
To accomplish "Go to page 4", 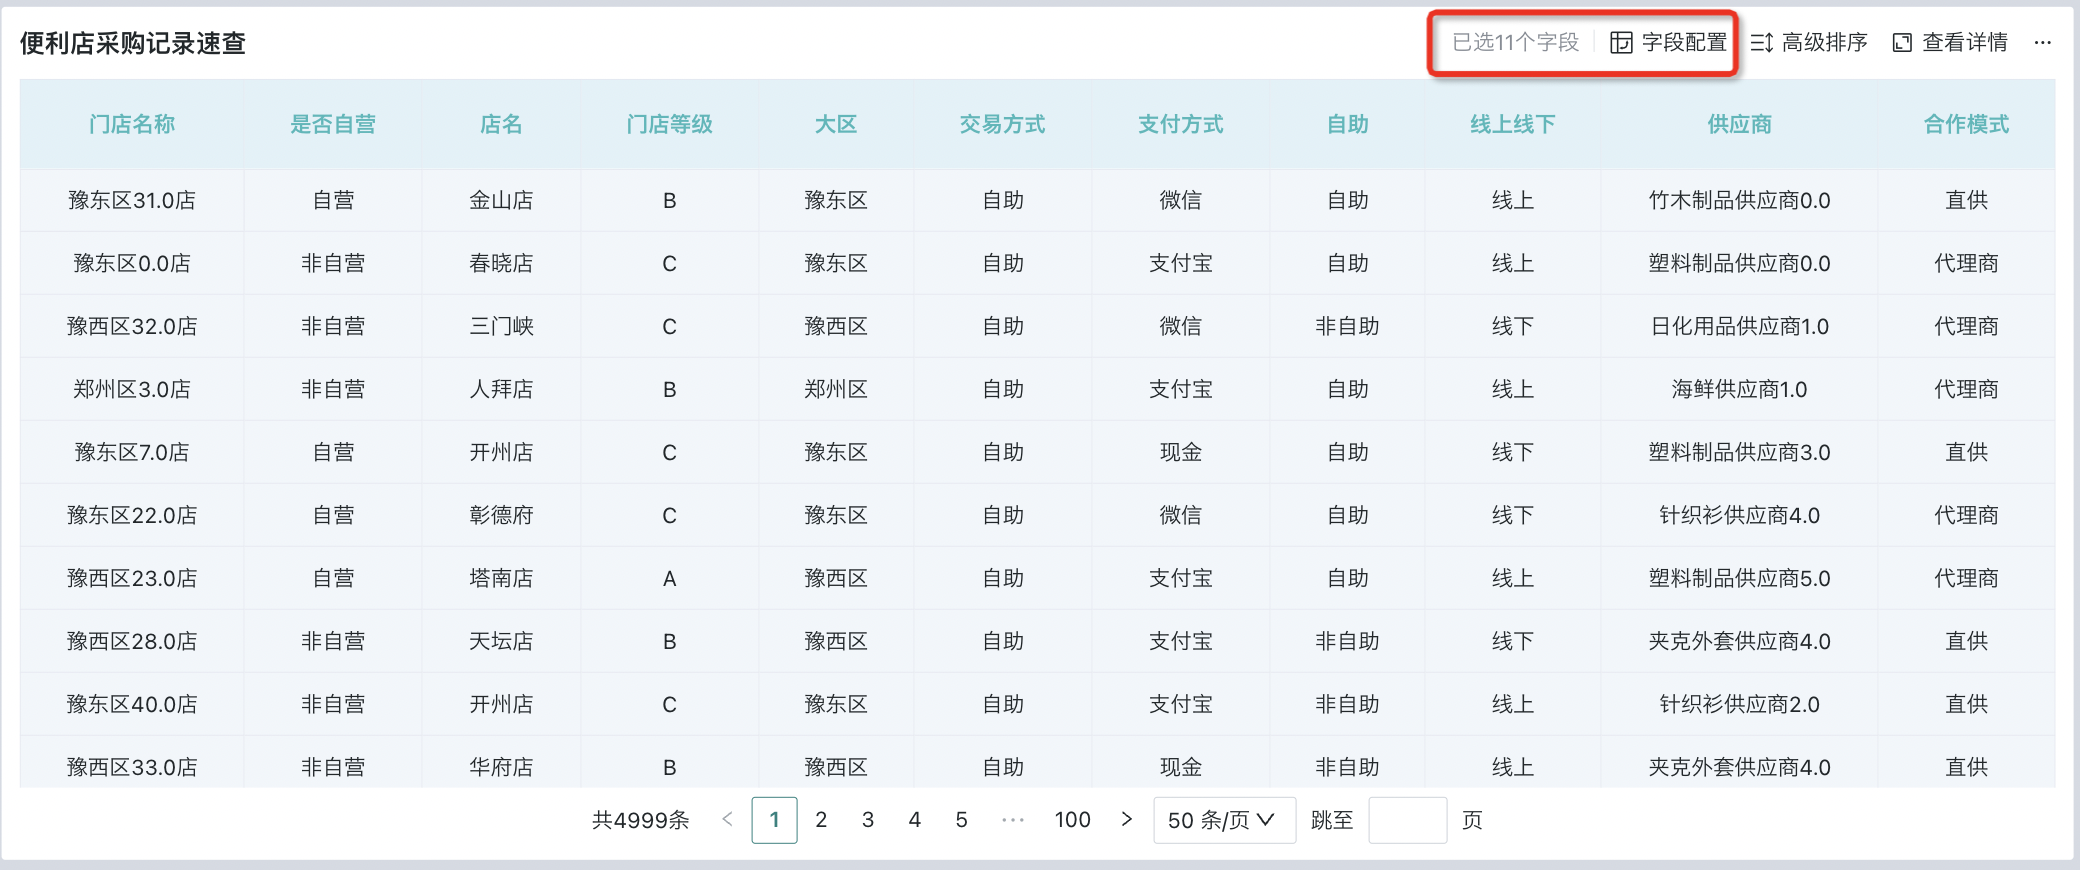I will (x=914, y=820).
